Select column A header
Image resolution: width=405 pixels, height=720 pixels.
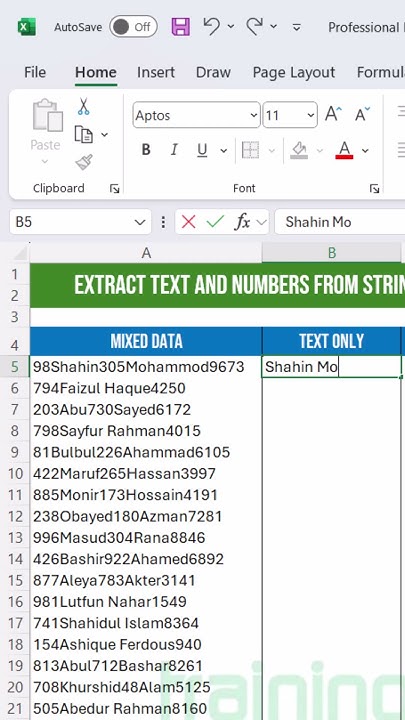click(146, 253)
